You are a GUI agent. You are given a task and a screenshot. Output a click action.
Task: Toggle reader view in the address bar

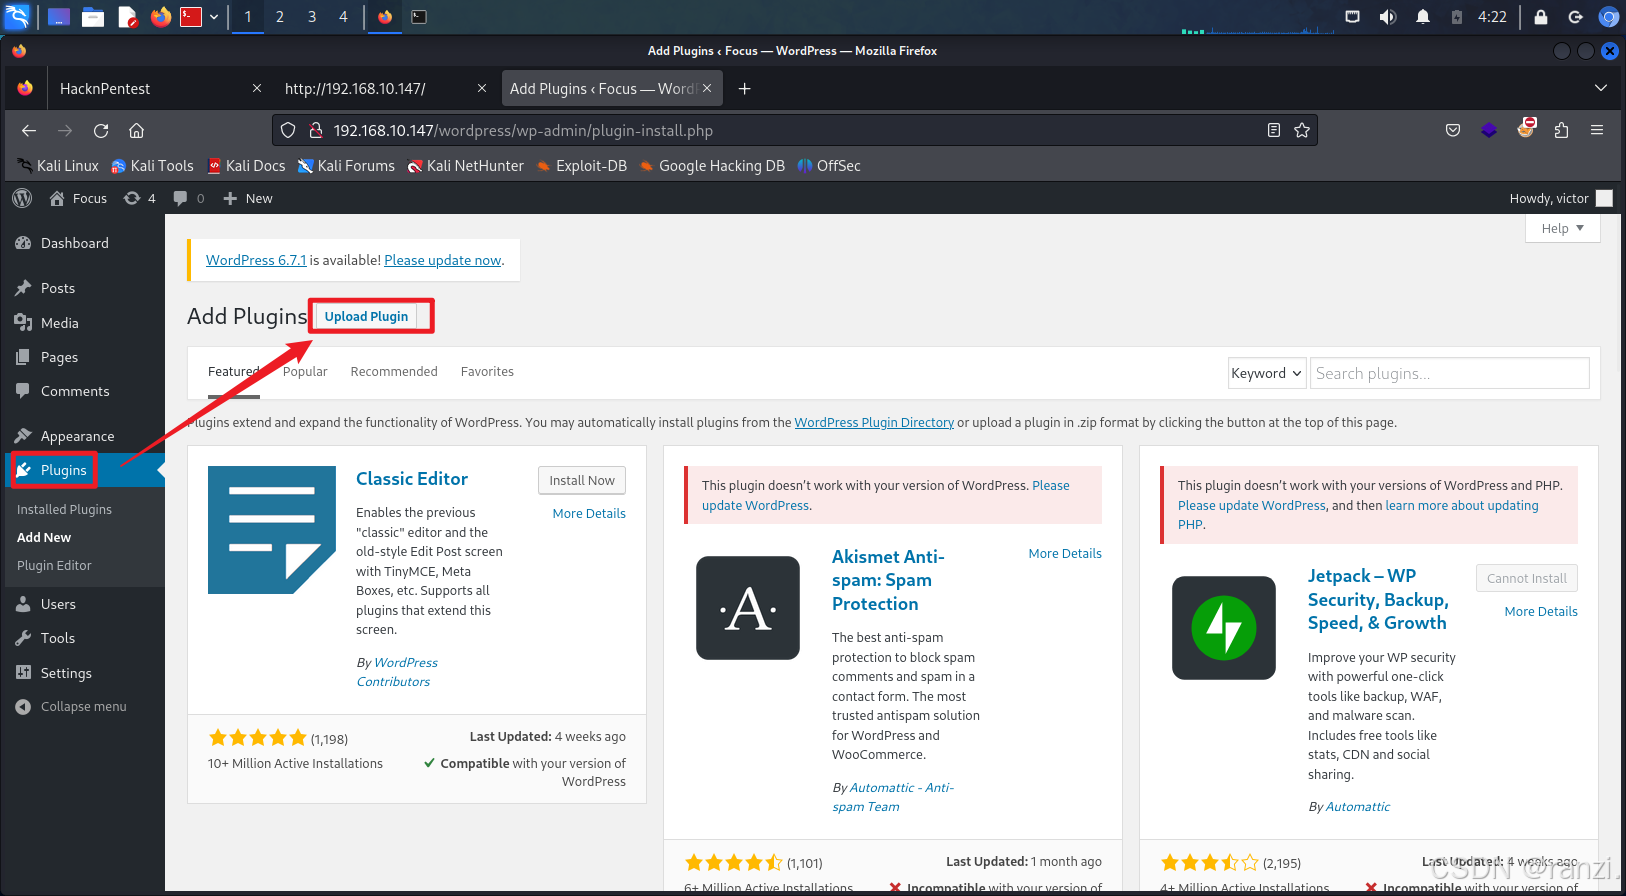tap(1274, 130)
